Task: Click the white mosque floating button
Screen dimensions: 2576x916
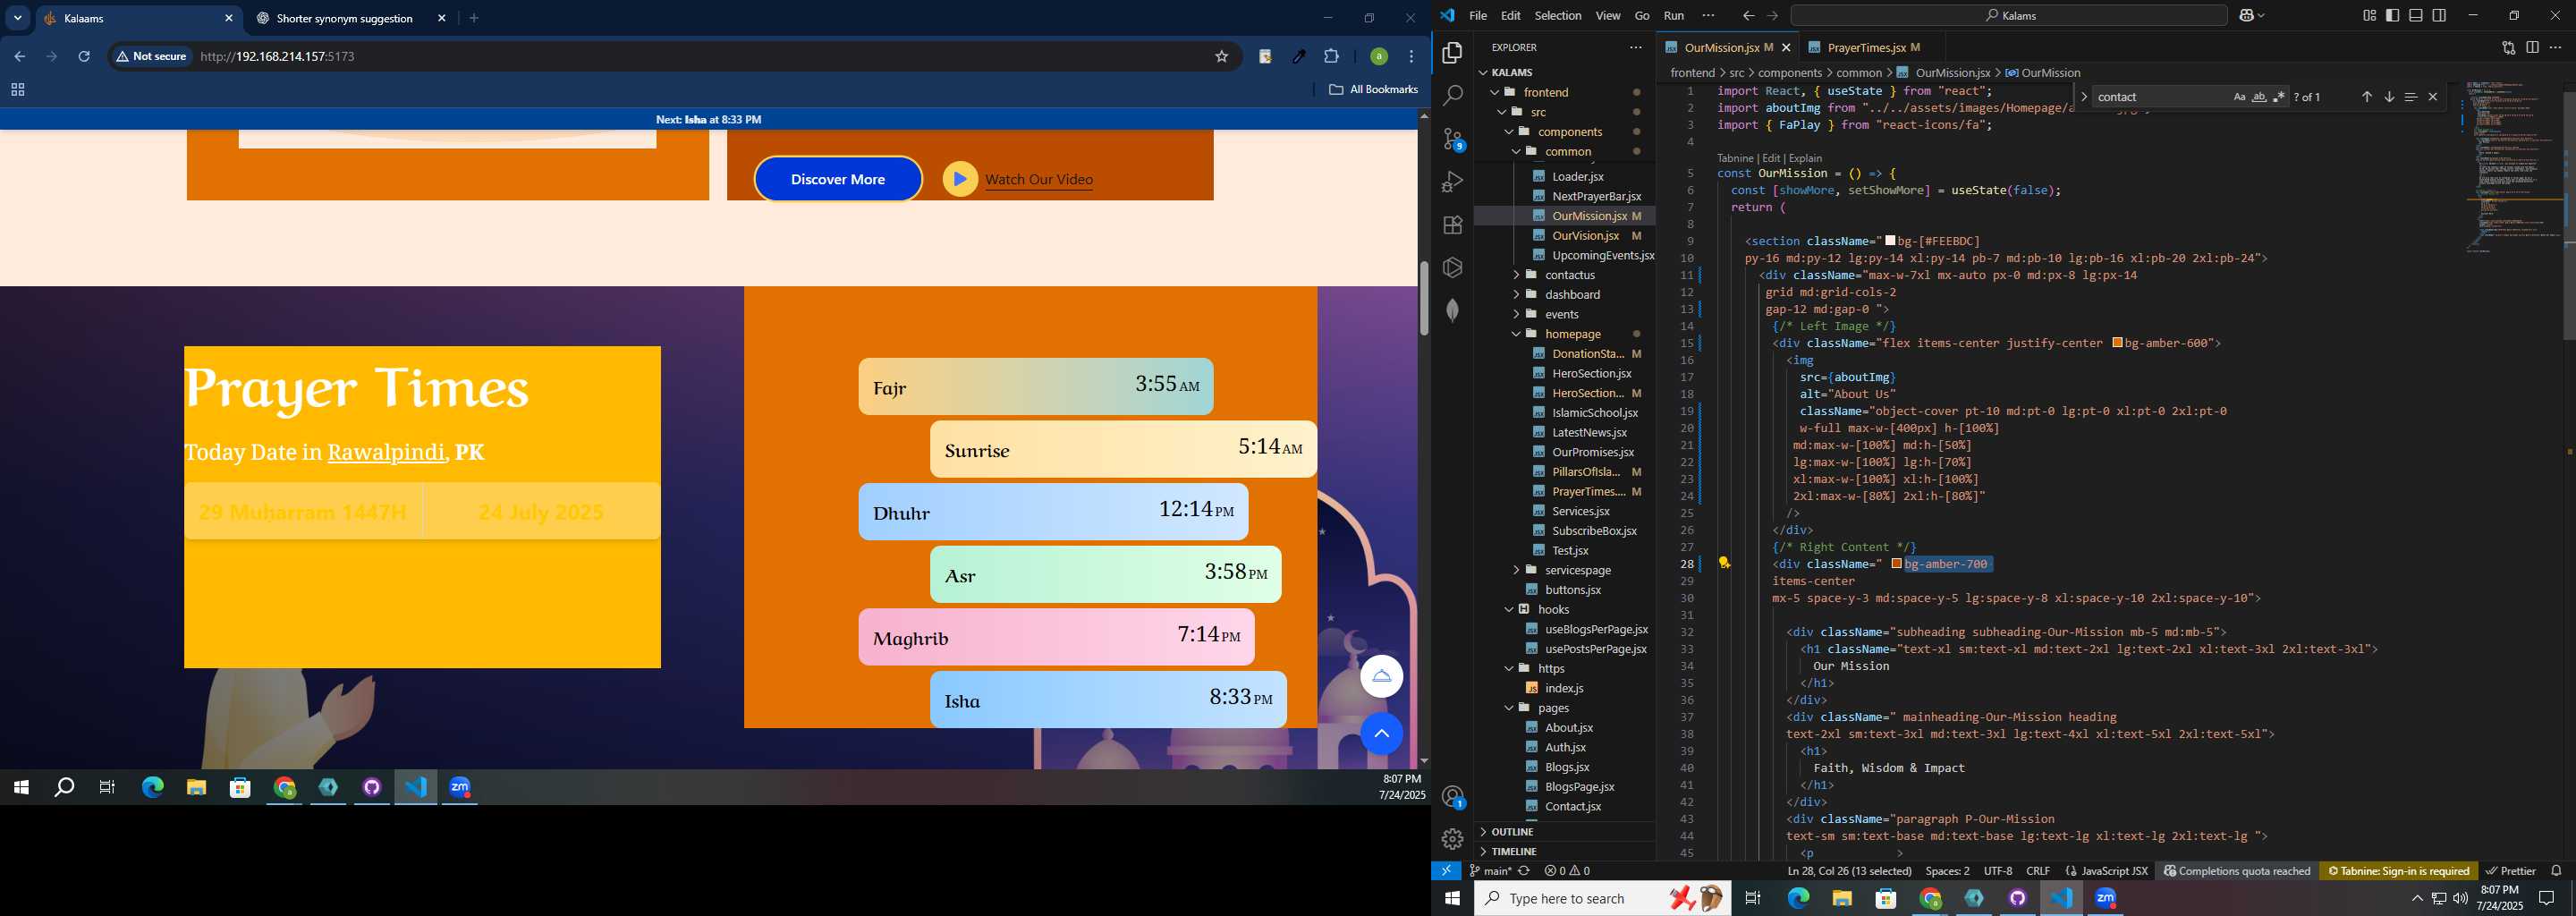Action: [1381, 677]
